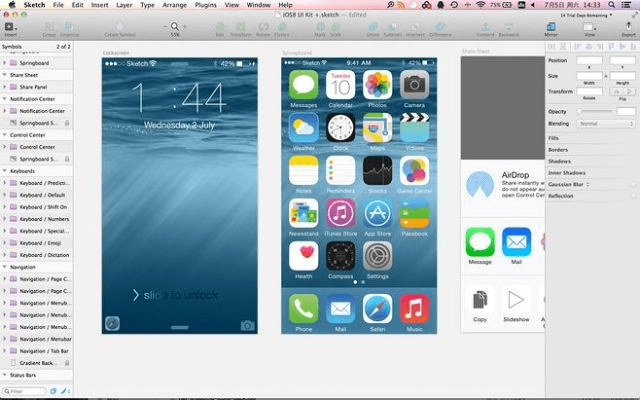Open Spotlight search in macOS menu bar
640x400 pixels.
(x=611, y=5)
